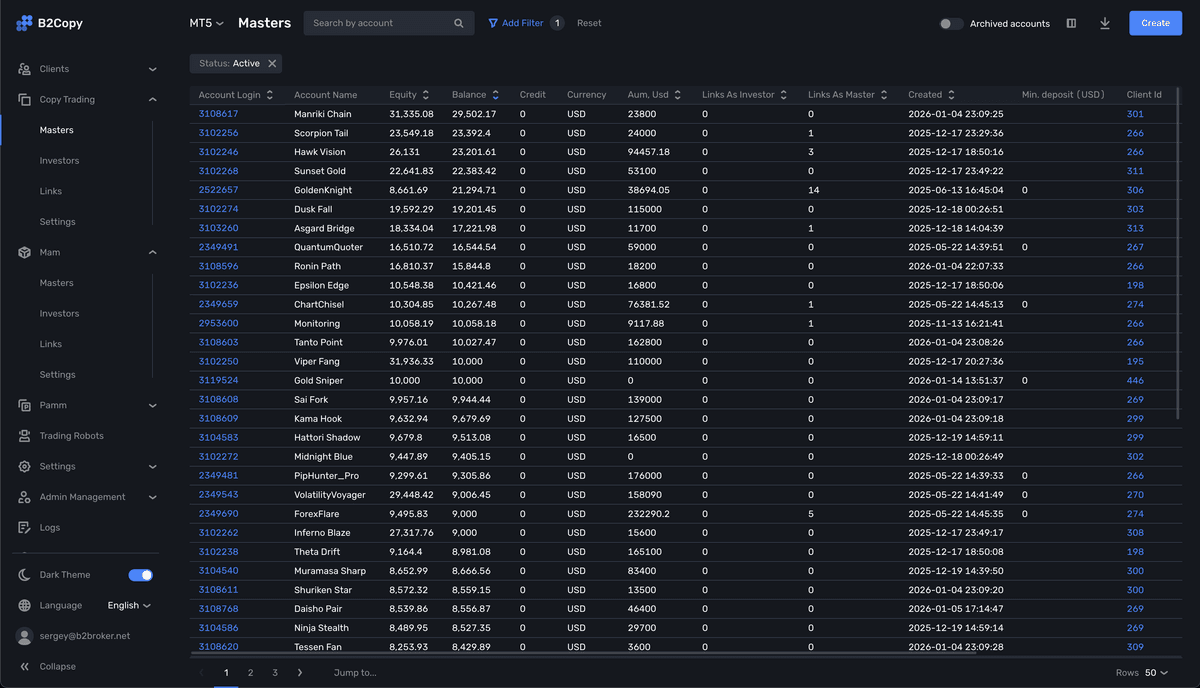Select the Copy Trading icon in sidebar

tap(24, 99)
